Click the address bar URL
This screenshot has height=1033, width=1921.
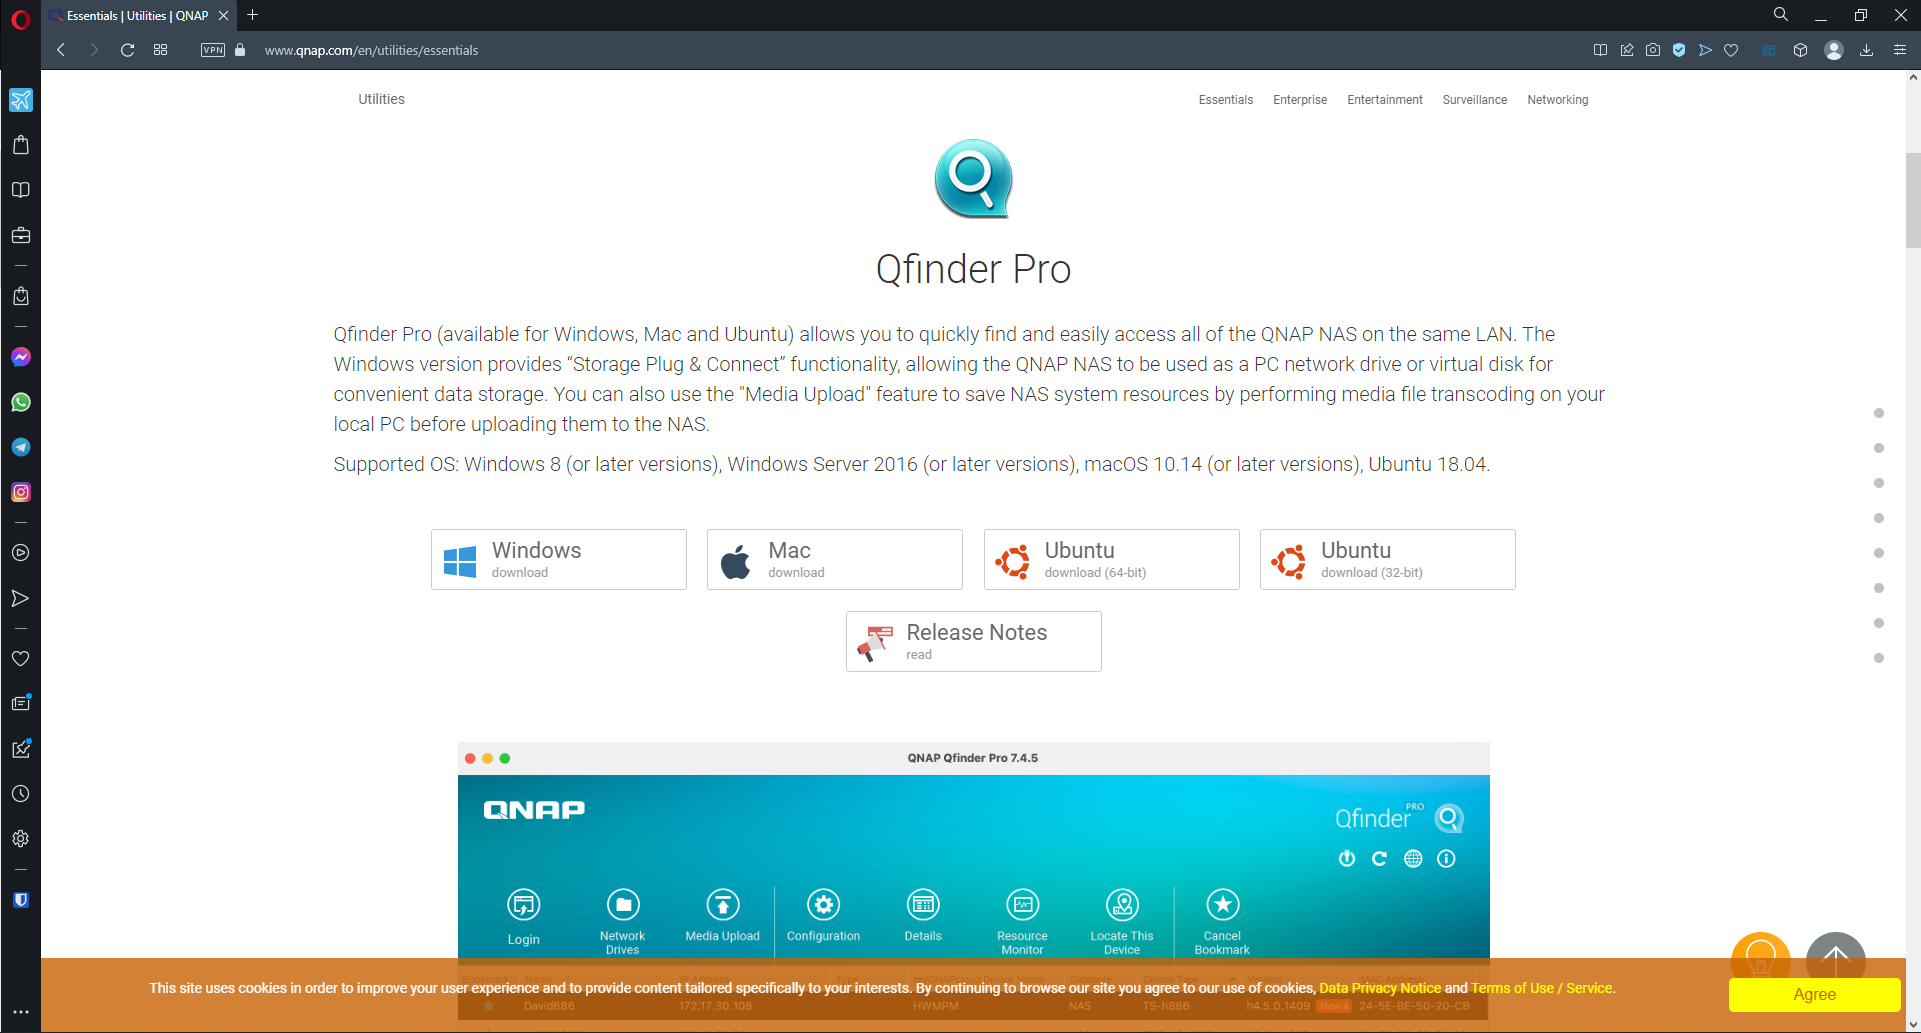[x=371, y=50]
